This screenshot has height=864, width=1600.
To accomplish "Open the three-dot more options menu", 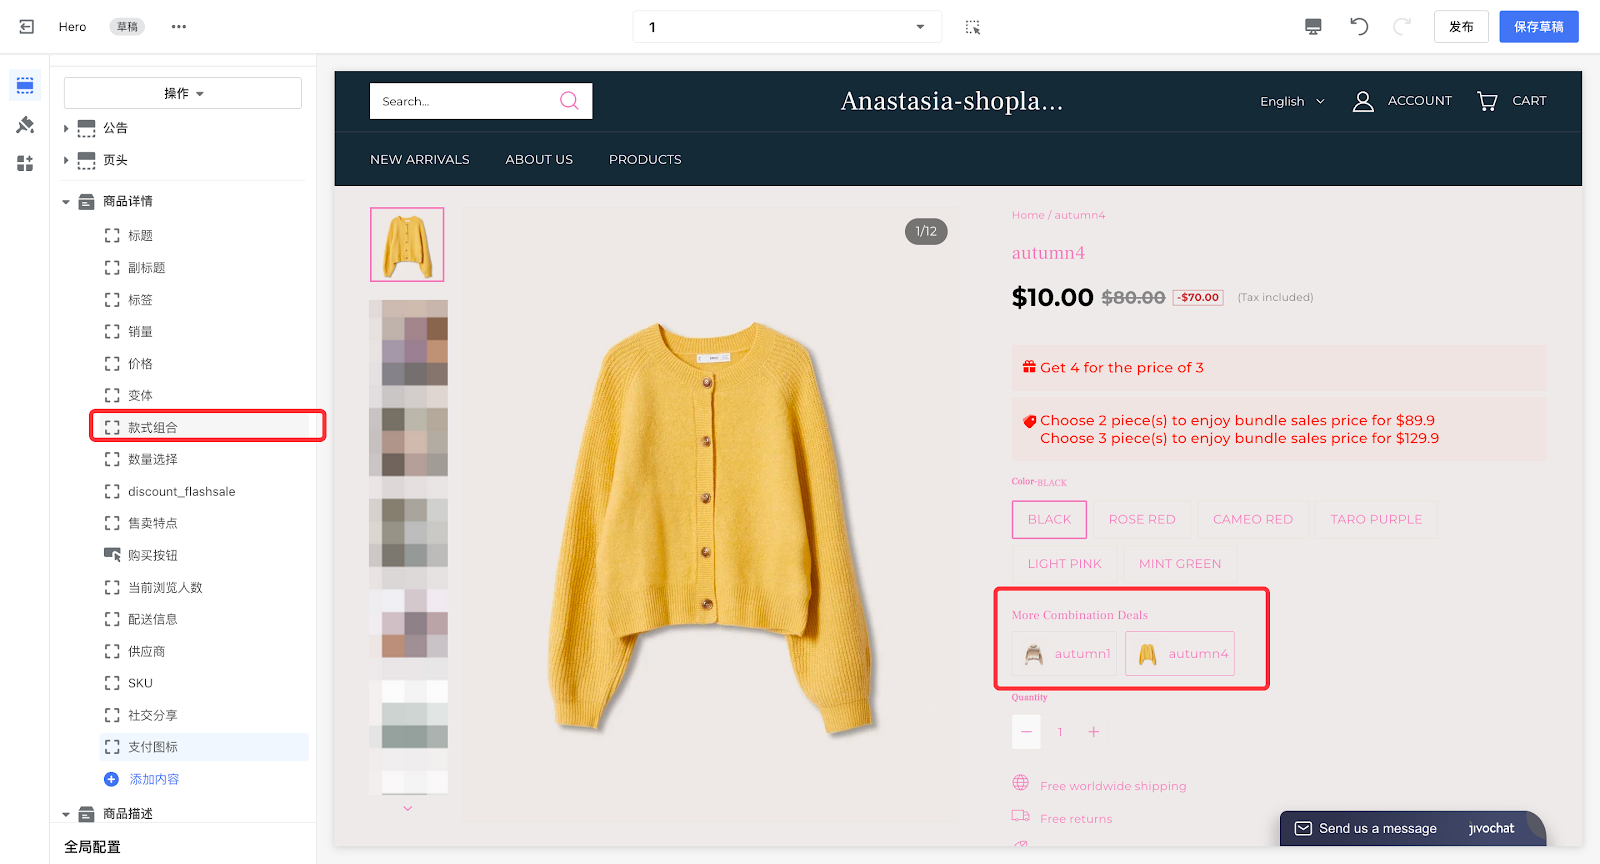I will (x=179, y=27).
